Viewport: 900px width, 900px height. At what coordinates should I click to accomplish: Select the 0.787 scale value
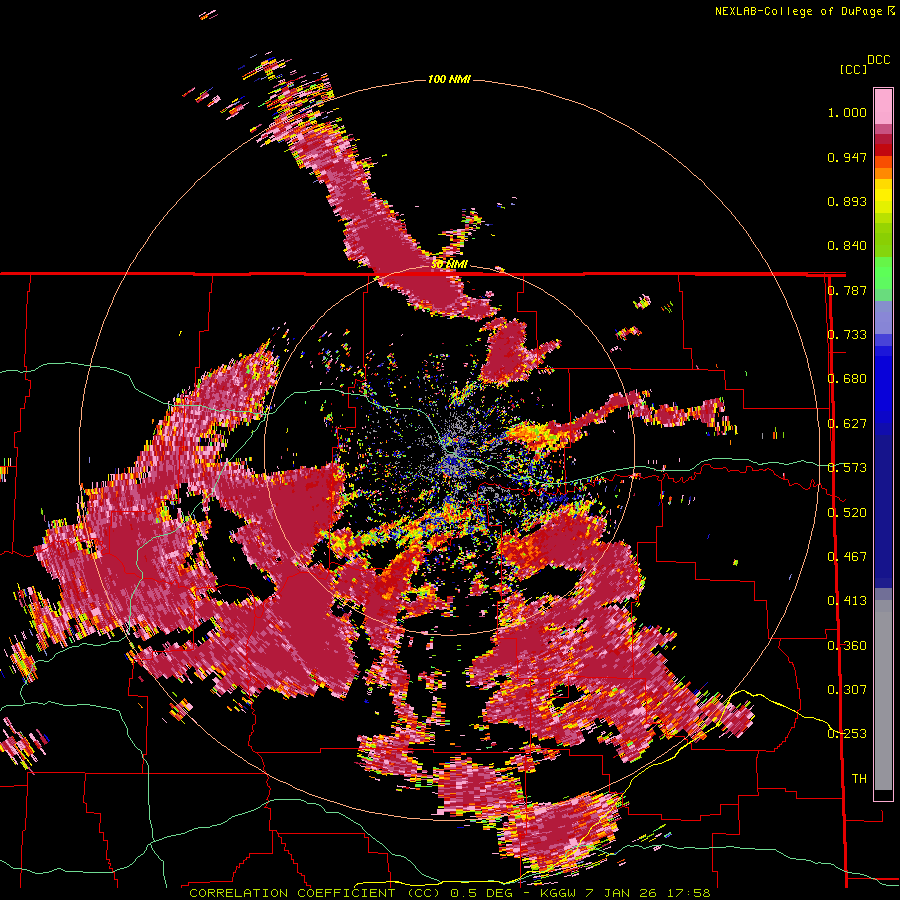click(x=847, y=290)
